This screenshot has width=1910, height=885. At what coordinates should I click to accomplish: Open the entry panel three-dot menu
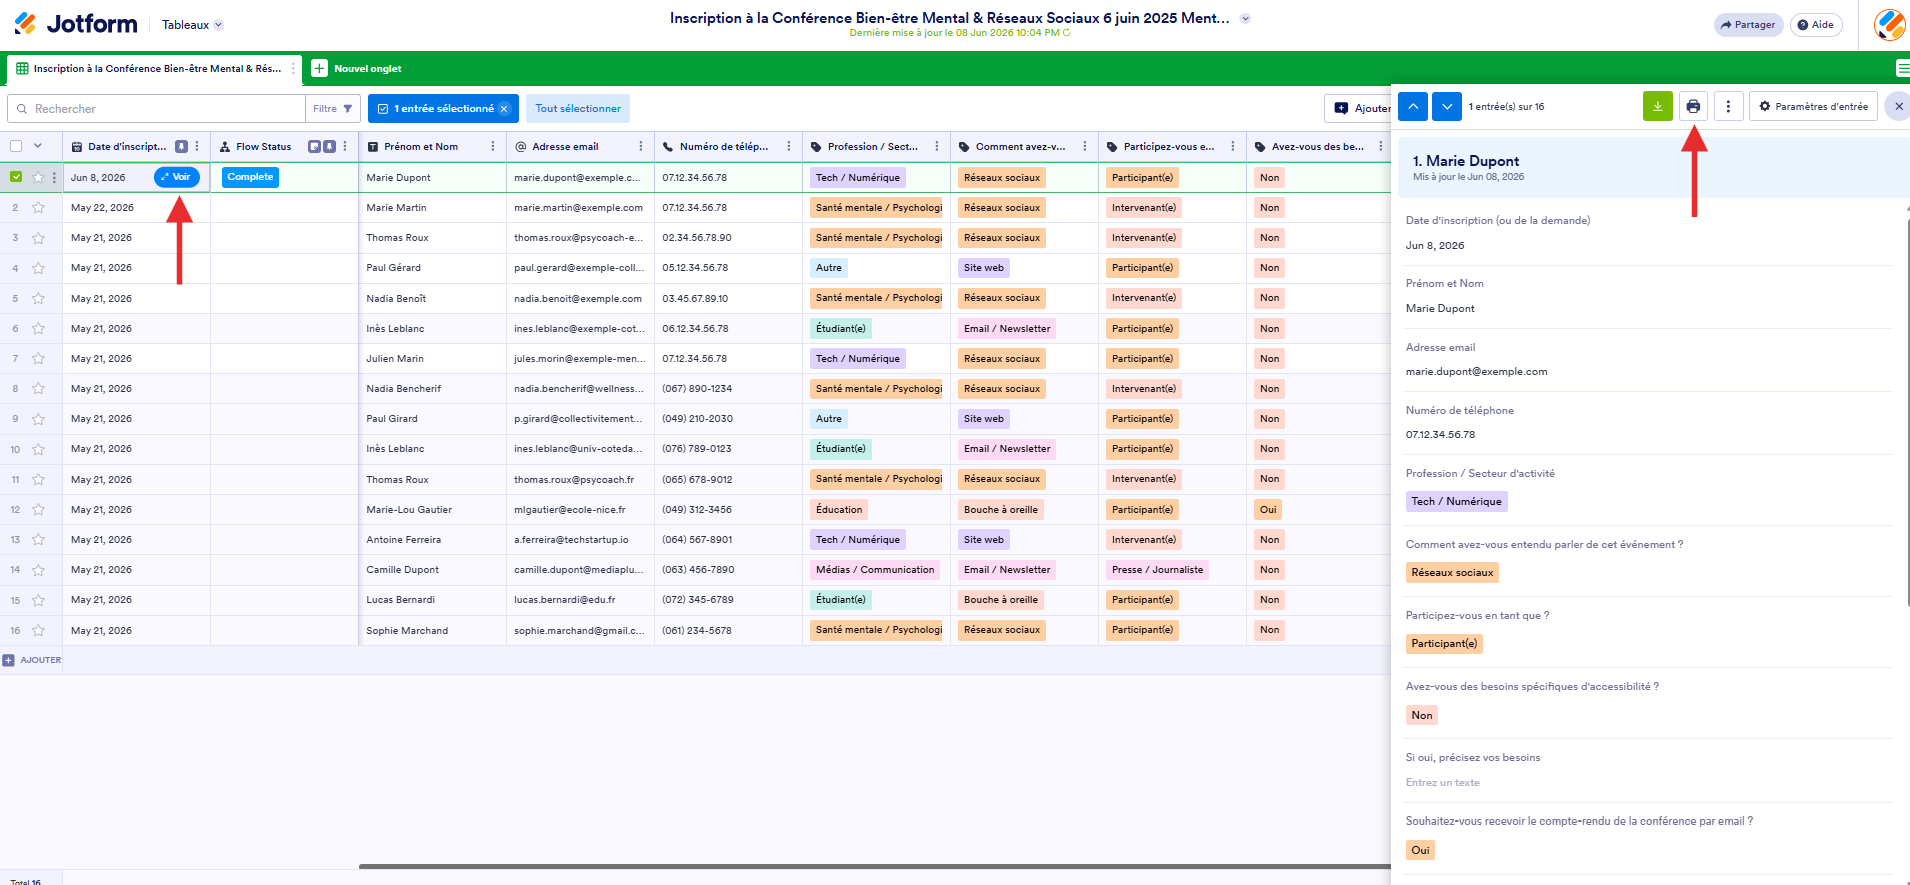pos(1729,106)
